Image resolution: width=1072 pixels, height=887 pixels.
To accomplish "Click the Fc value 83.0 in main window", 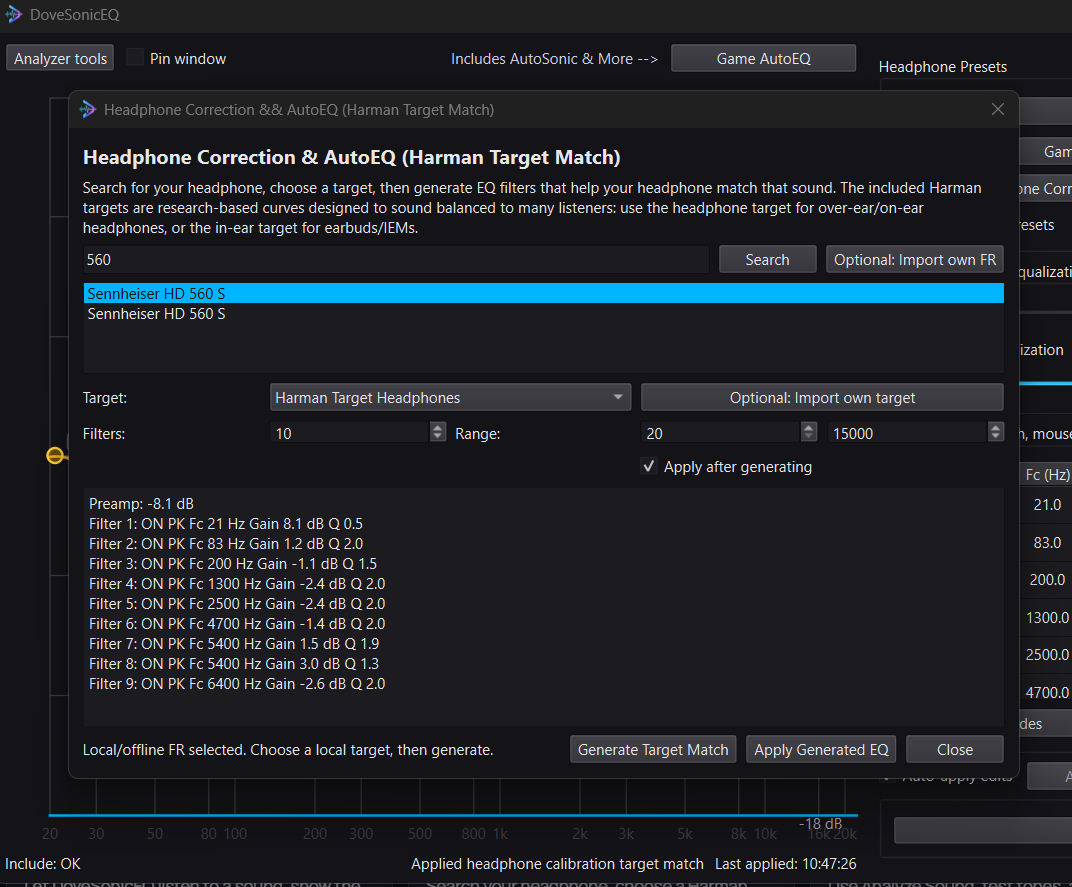I will click(x=1047, y=542).
